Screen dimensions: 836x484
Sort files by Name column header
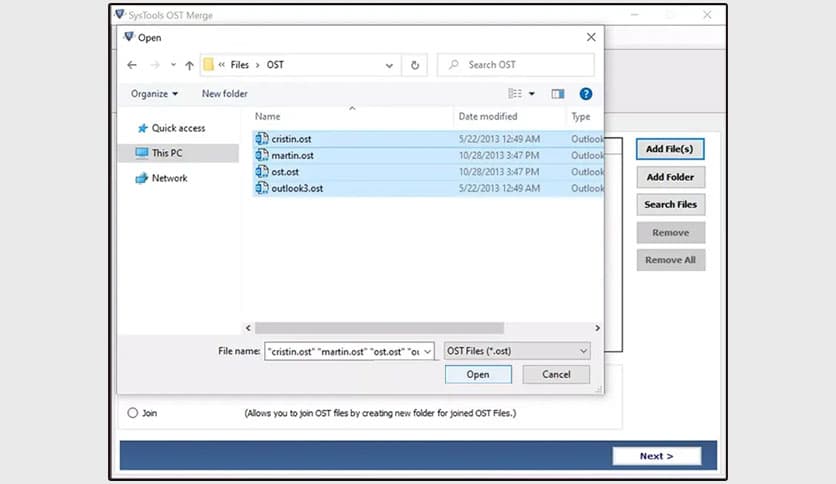click(x=267, y=116)
